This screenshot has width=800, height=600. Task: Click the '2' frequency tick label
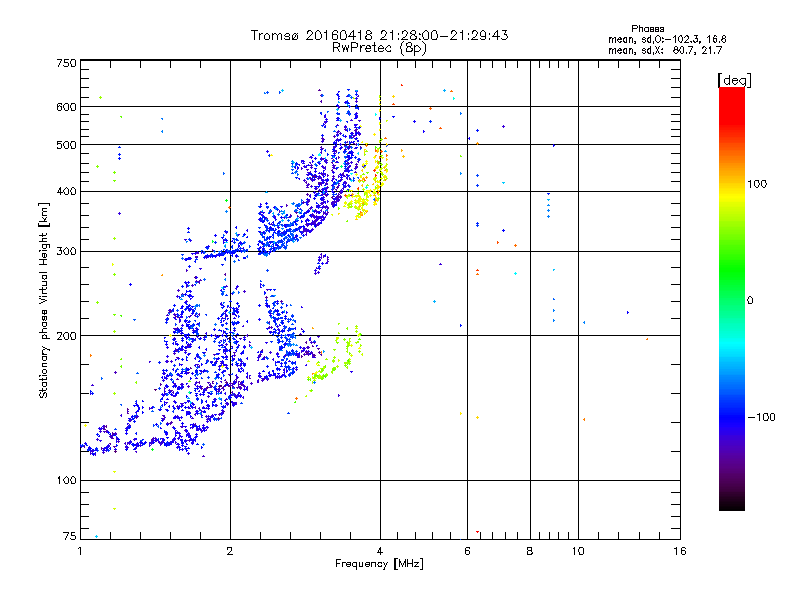(230, 551)
